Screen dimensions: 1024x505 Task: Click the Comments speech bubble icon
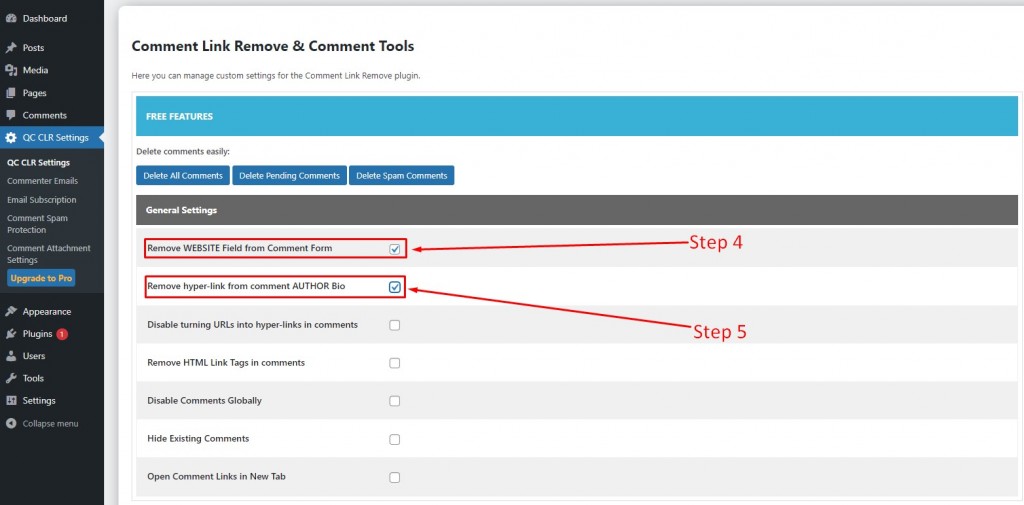tap(11, 115)
